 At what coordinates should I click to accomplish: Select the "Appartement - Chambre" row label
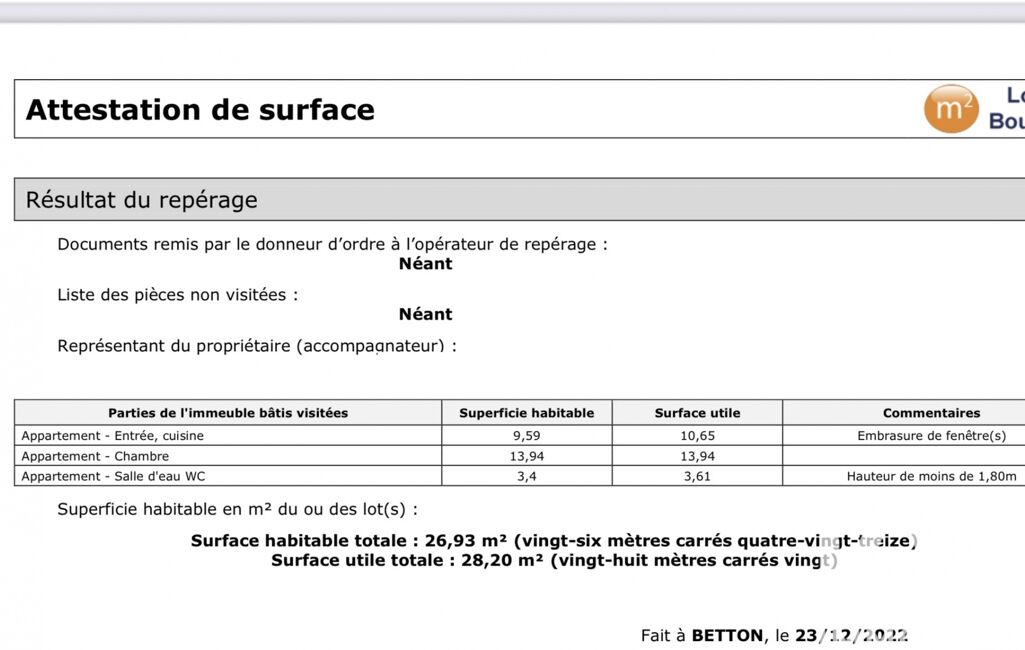click(95, 456)
